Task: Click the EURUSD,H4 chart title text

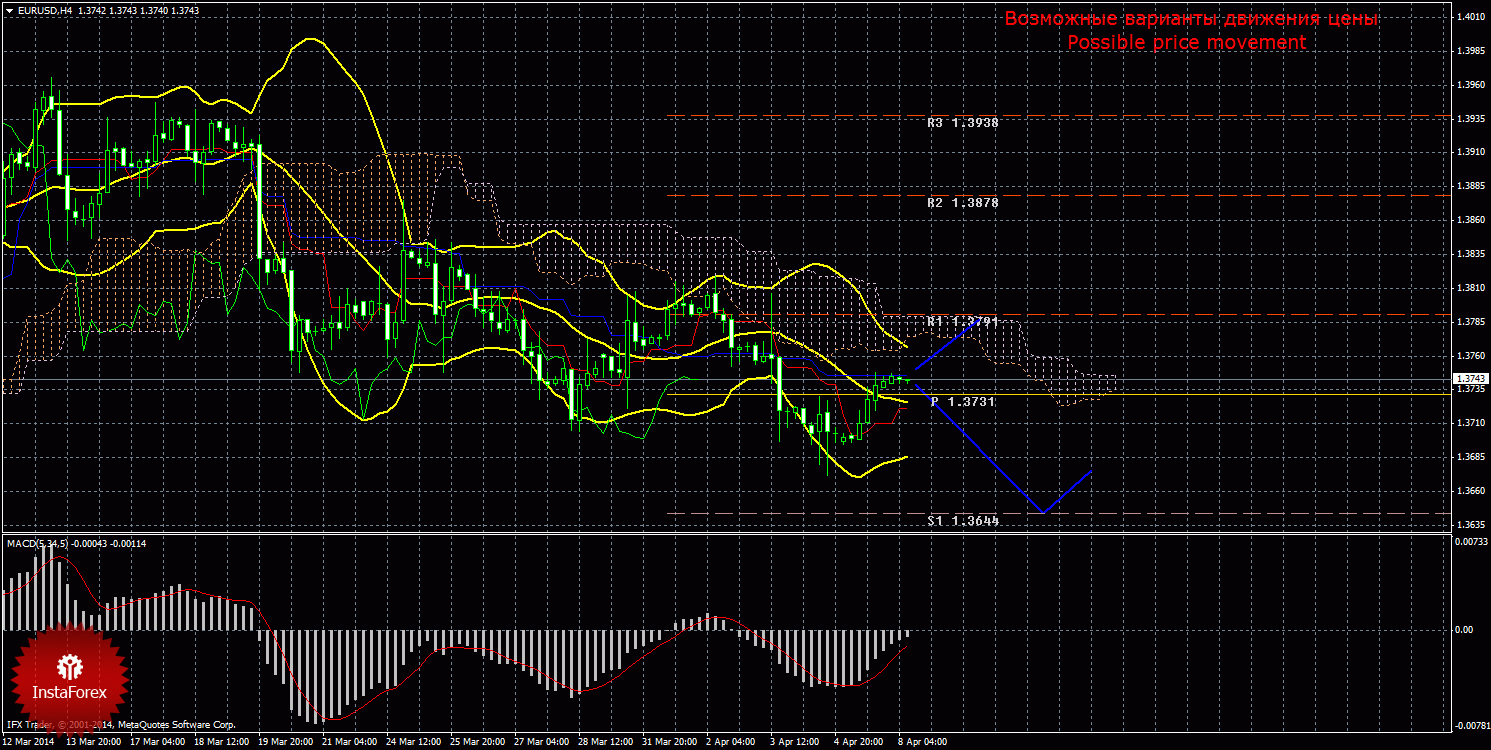Action: [43, 10]
